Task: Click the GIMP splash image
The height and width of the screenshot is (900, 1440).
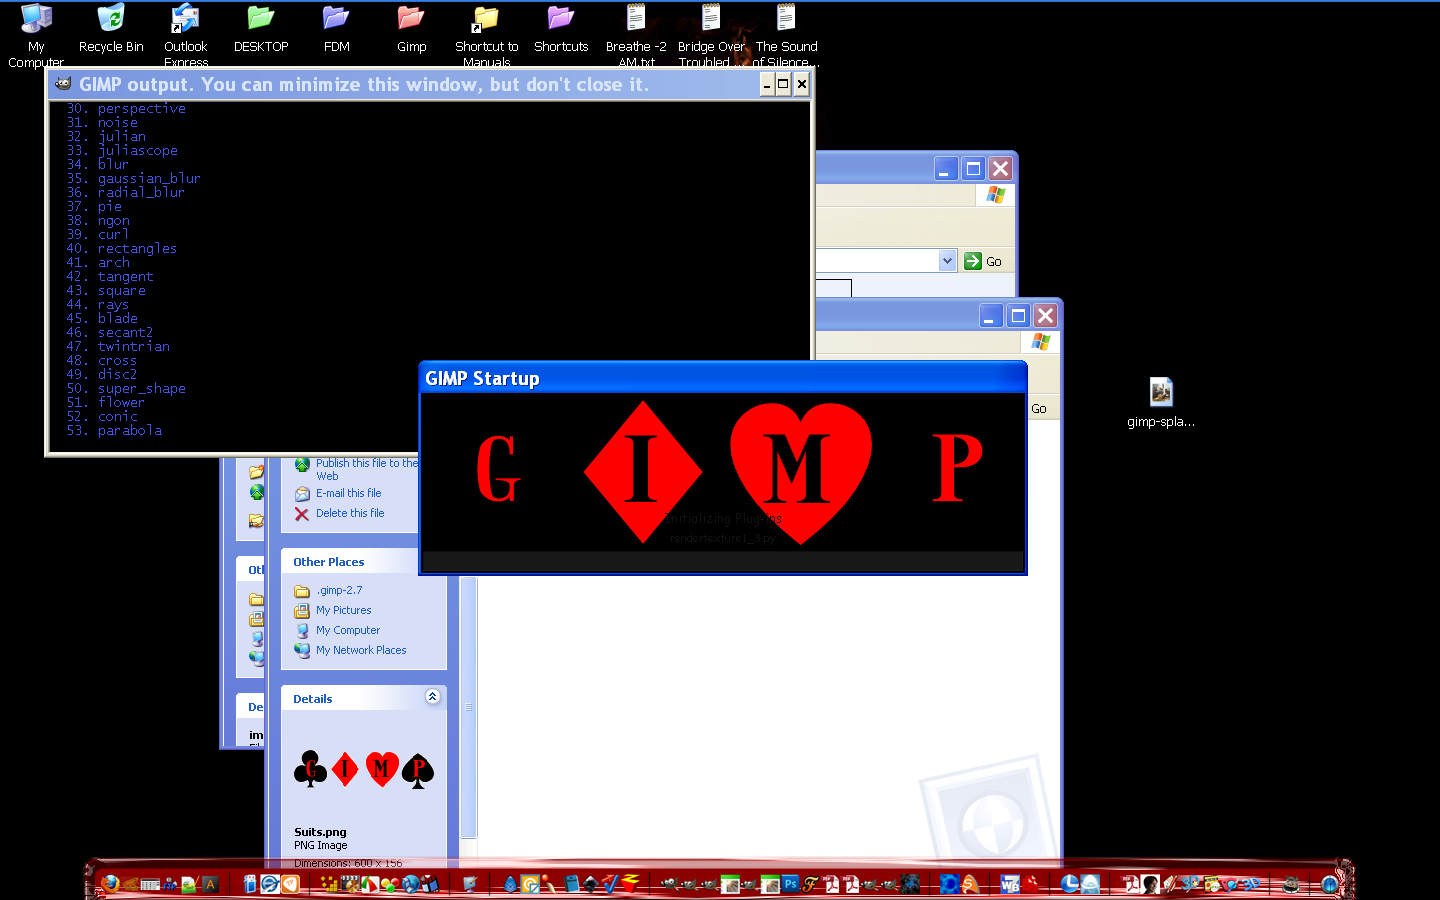Action: [723, 472]
